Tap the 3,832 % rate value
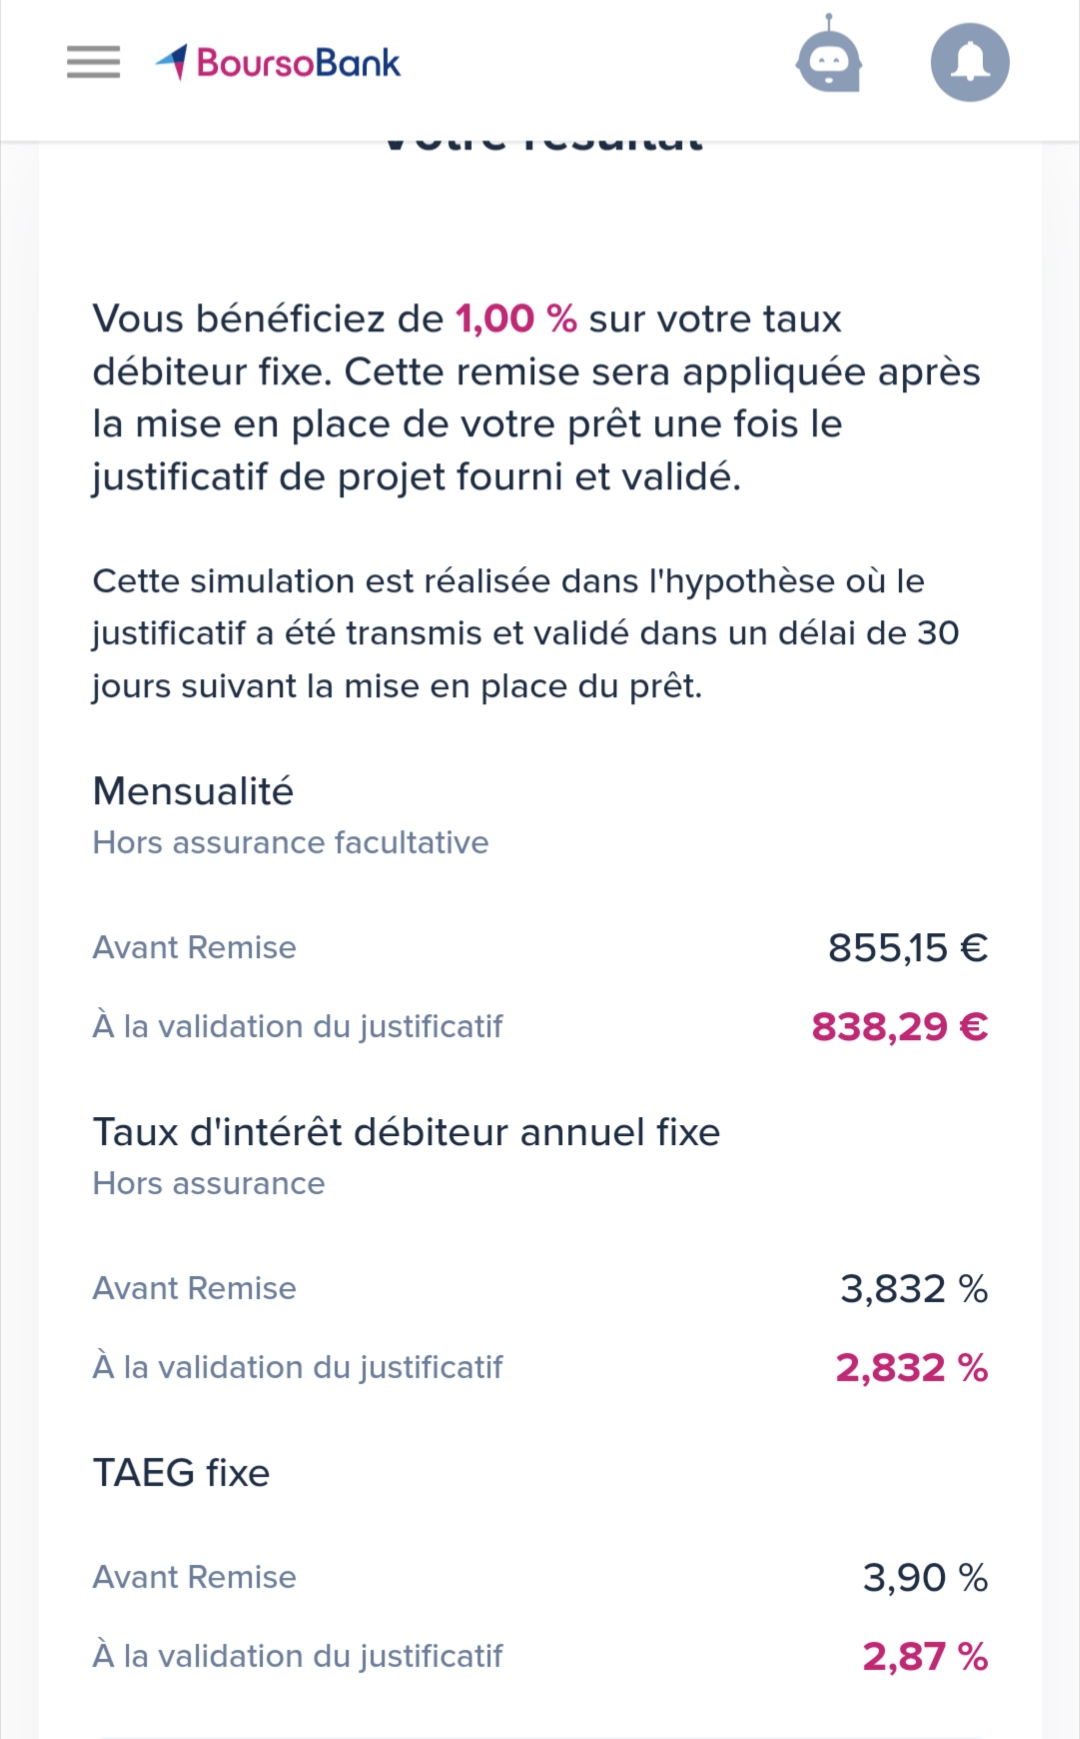This screenshot has height=1739, width=1080. pyautogui.click(x=914, y=1289)
